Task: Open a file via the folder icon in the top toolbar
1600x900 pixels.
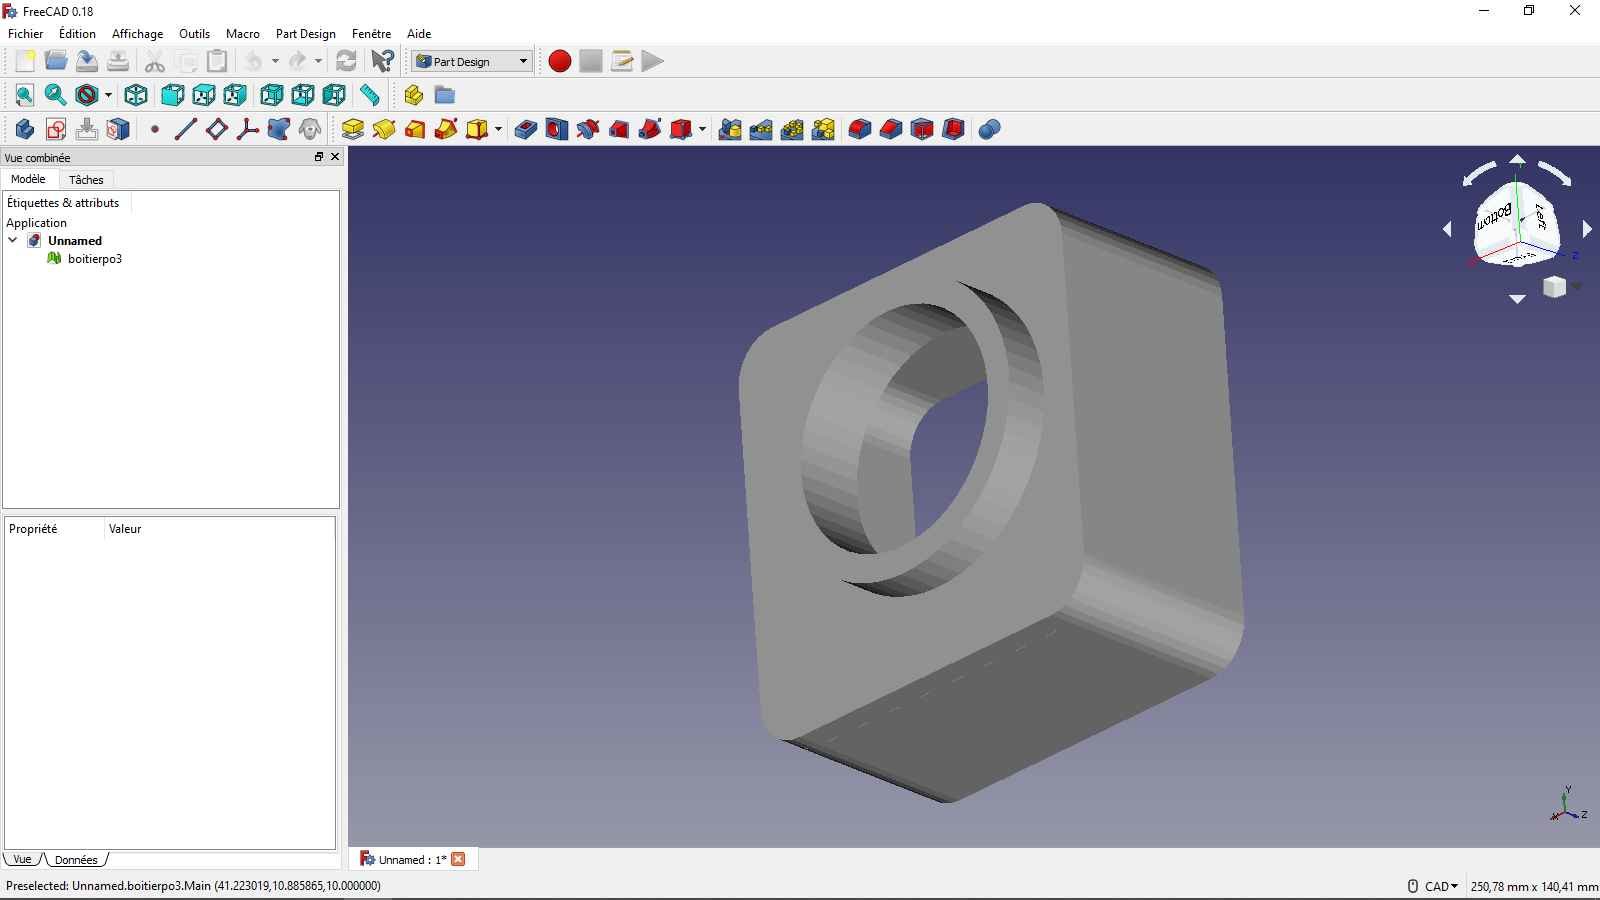Action: 56,61
